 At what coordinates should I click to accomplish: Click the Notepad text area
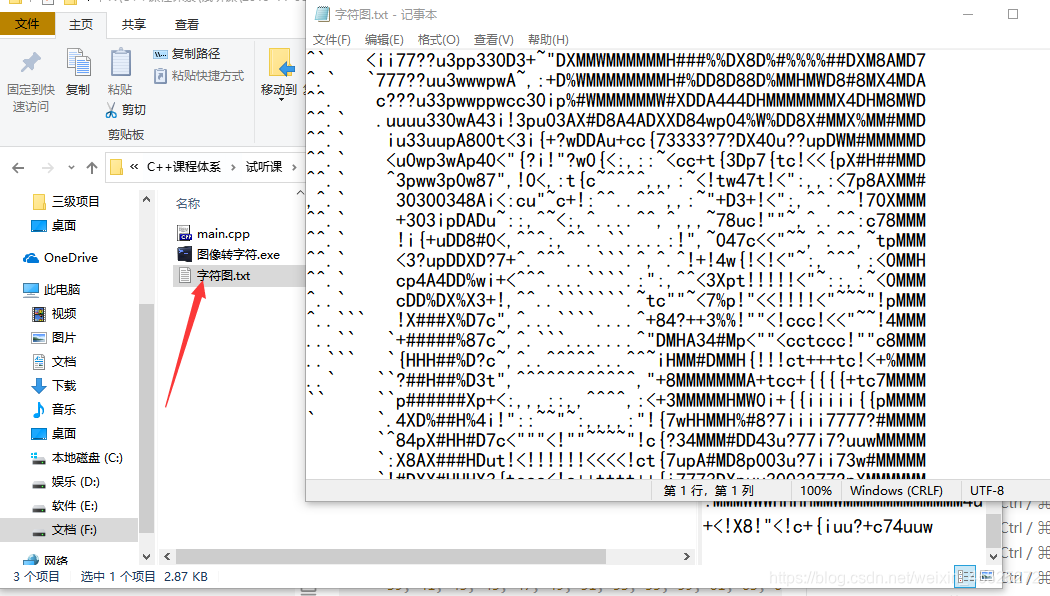678,264
